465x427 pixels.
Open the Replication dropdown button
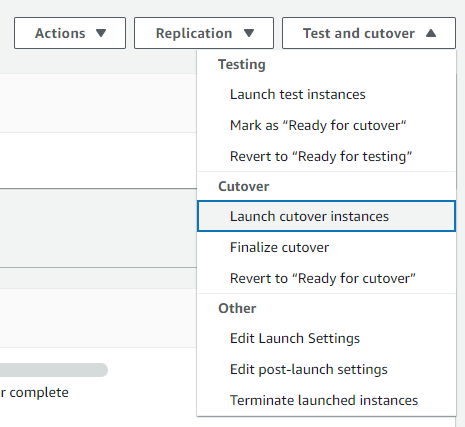pyautogui.click(x=204, y=33)
